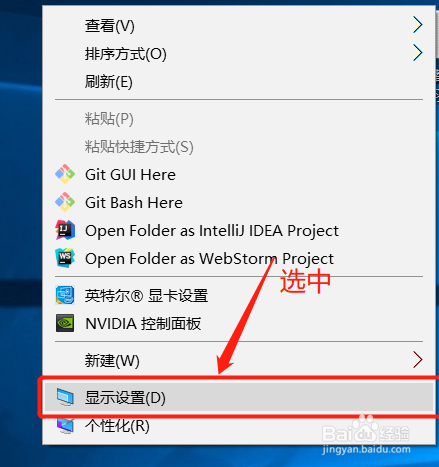The height and width of the screenshot is (467, 439).
Task: Choose Open Folder as IntelliJ IDEA Project
Action: pyautogui.click(x=239, y=230)
